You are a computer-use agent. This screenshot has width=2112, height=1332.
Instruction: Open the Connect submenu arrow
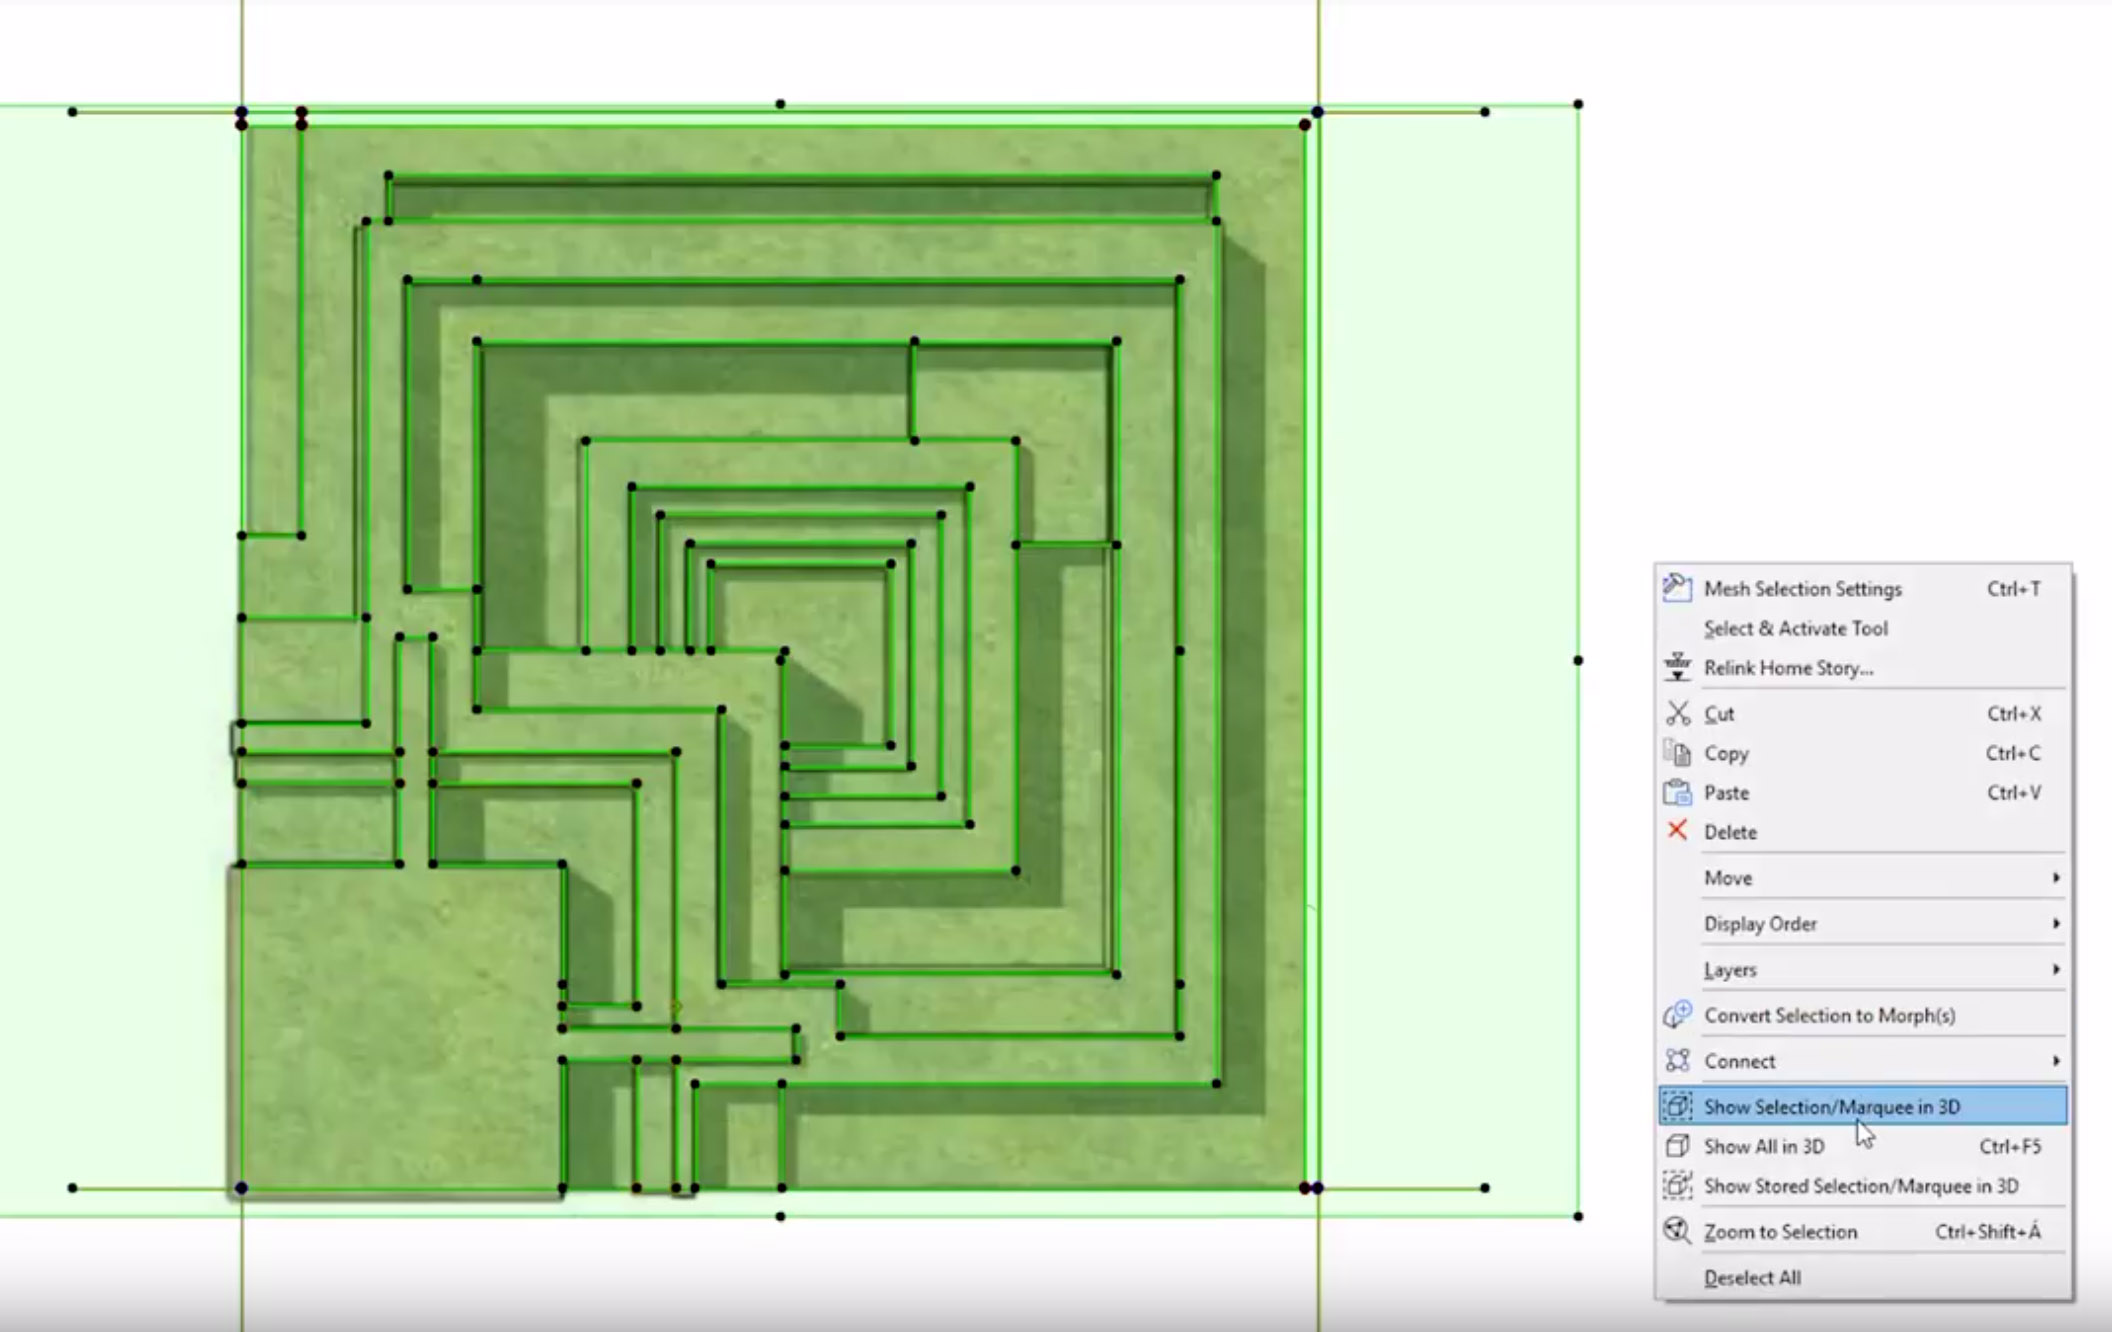pos(2055,1060)
